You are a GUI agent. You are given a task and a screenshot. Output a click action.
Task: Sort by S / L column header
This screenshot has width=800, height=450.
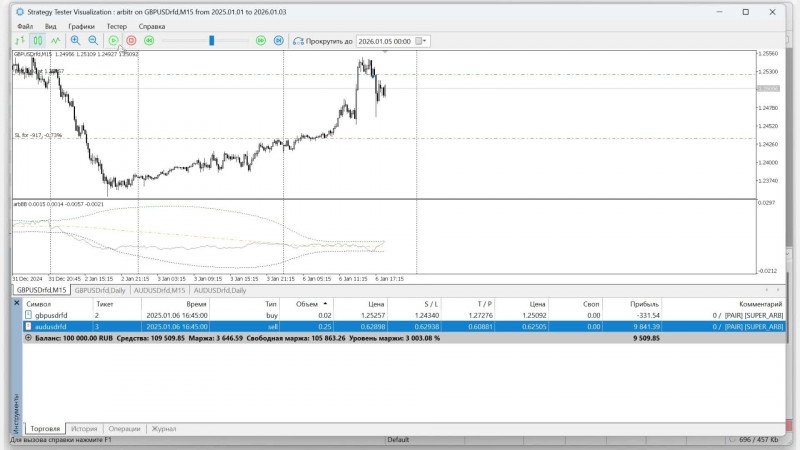tap(414, 304)
